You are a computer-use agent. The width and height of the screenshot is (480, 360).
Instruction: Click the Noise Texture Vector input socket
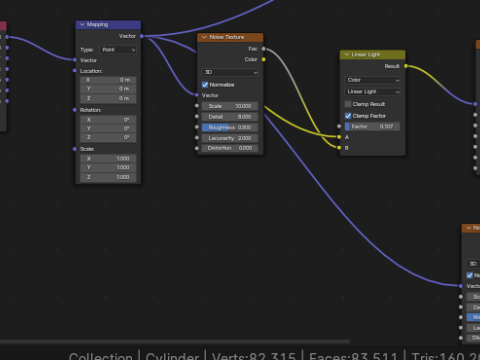pyautogui.click(x=197, y=95)
